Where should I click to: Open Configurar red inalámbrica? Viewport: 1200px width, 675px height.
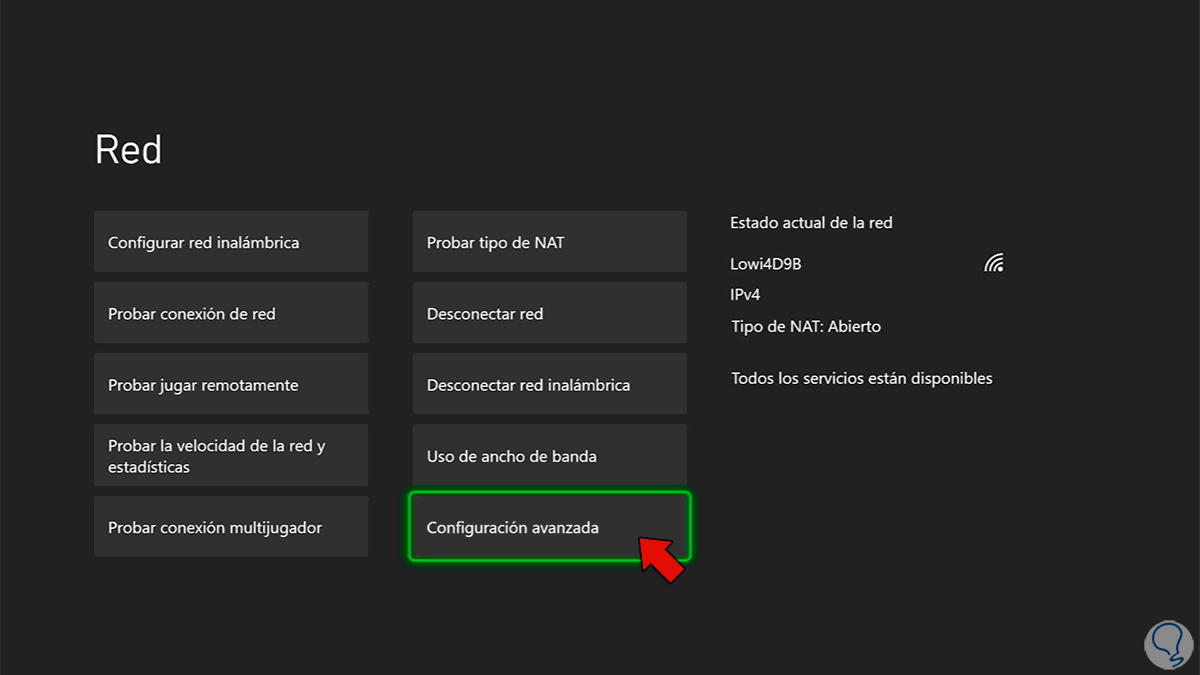[x=231, y=242]
